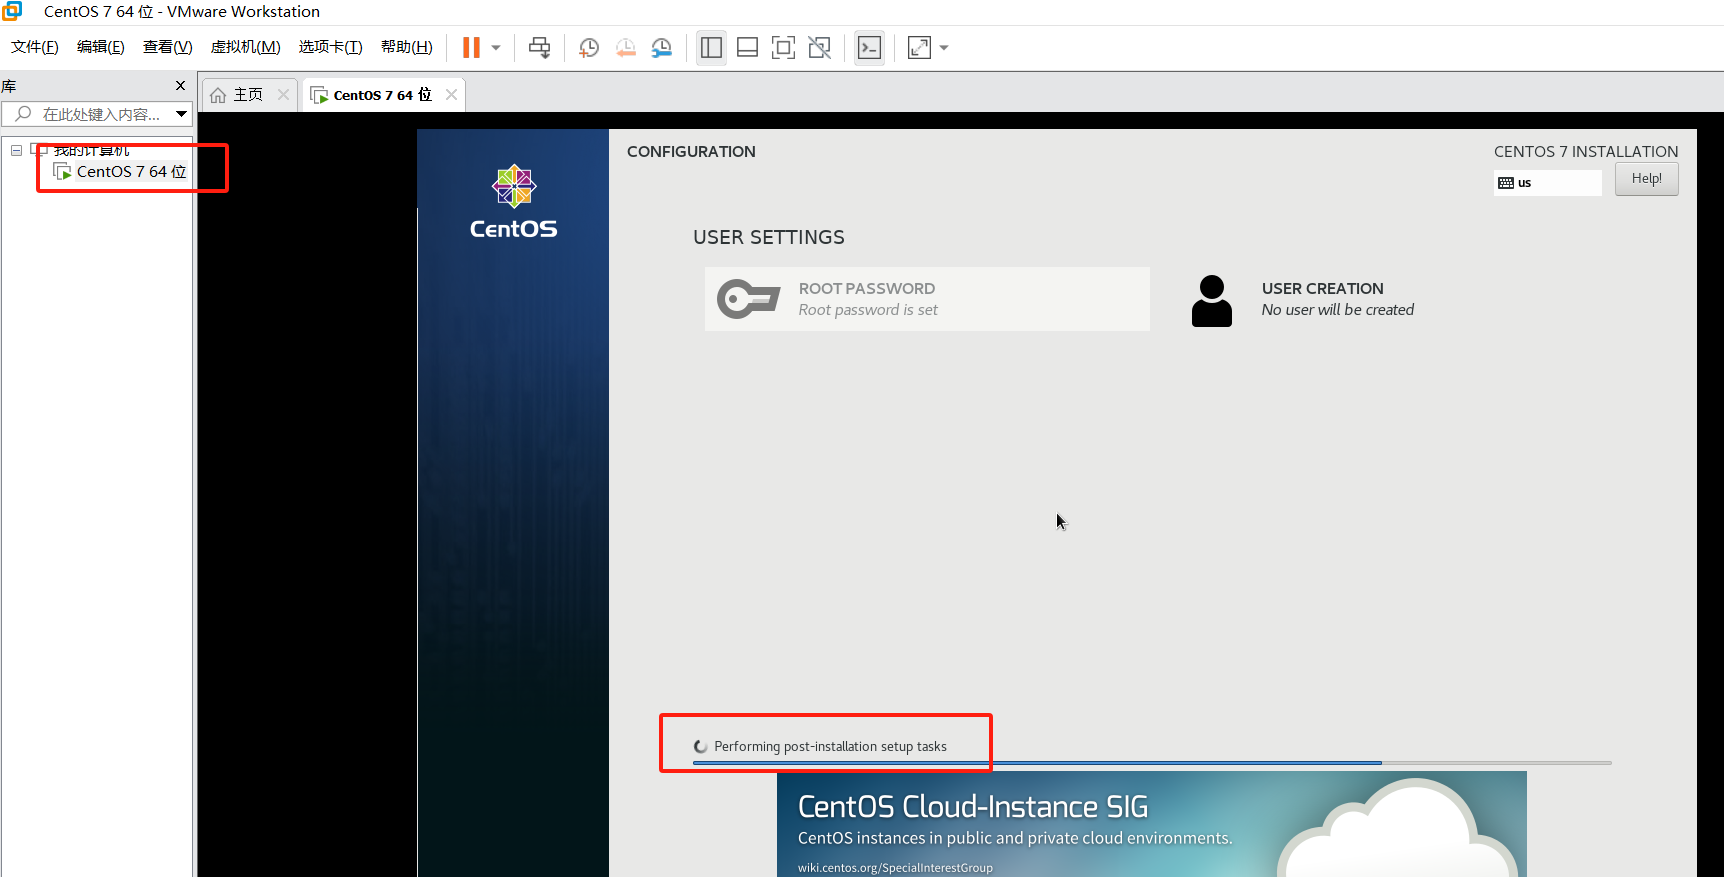Enter full screen mode
The height and width of the screenshot is (877, 1724).
click(x=783, y=47)
